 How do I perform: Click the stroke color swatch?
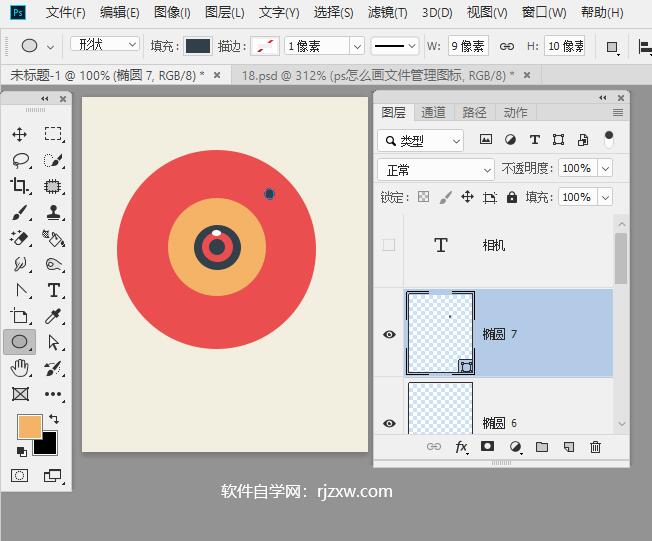click(265, 46)
